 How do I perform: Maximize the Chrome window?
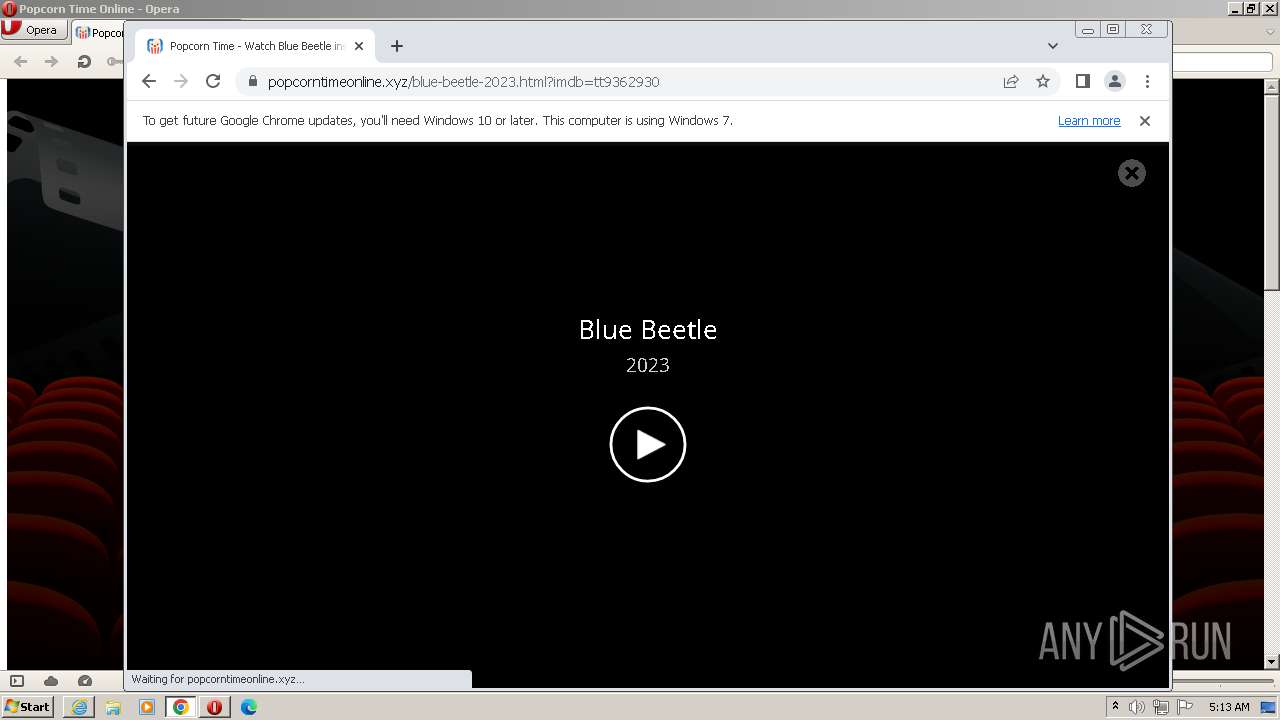pos(1113,30)
